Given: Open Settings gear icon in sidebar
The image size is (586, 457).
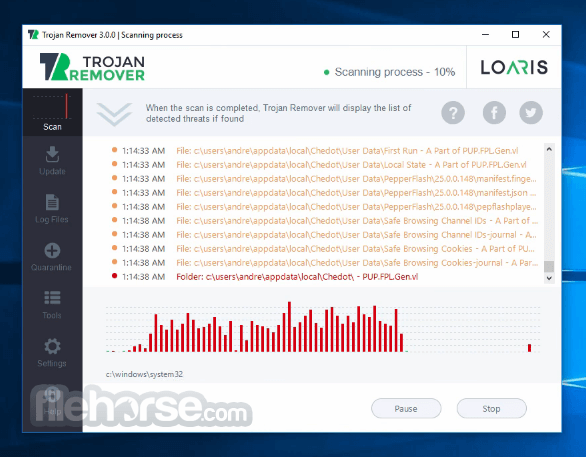Looking at the screenshot, I should (52, 346).
